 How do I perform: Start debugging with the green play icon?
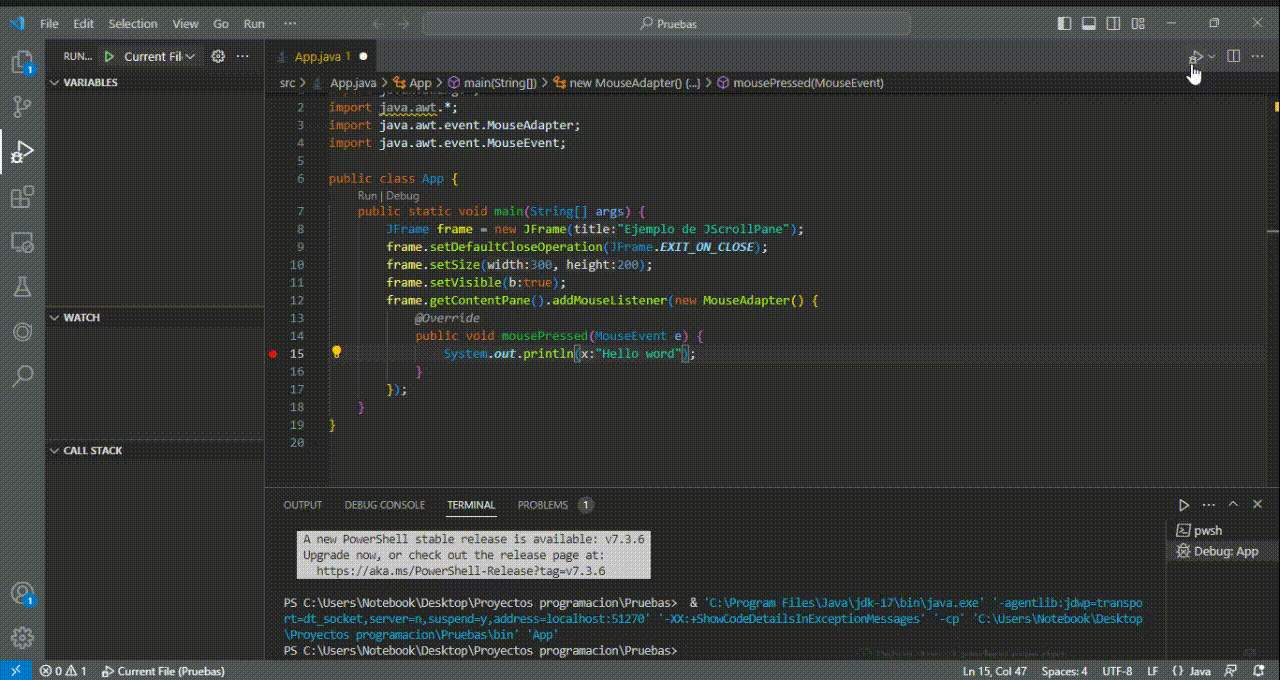coord(110,57)
